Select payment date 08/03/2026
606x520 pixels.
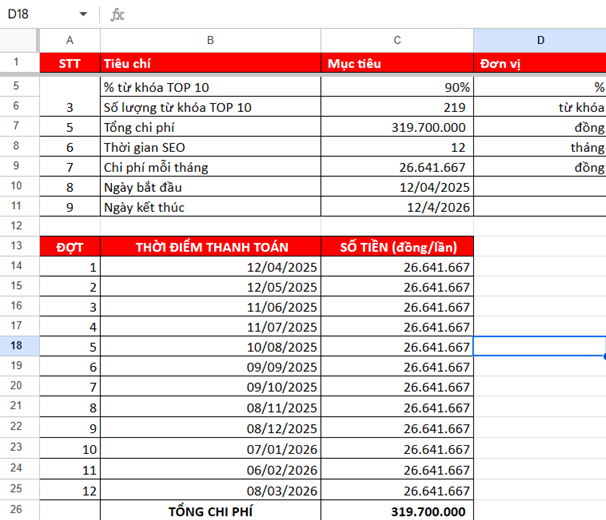click(x=211, y=491)
